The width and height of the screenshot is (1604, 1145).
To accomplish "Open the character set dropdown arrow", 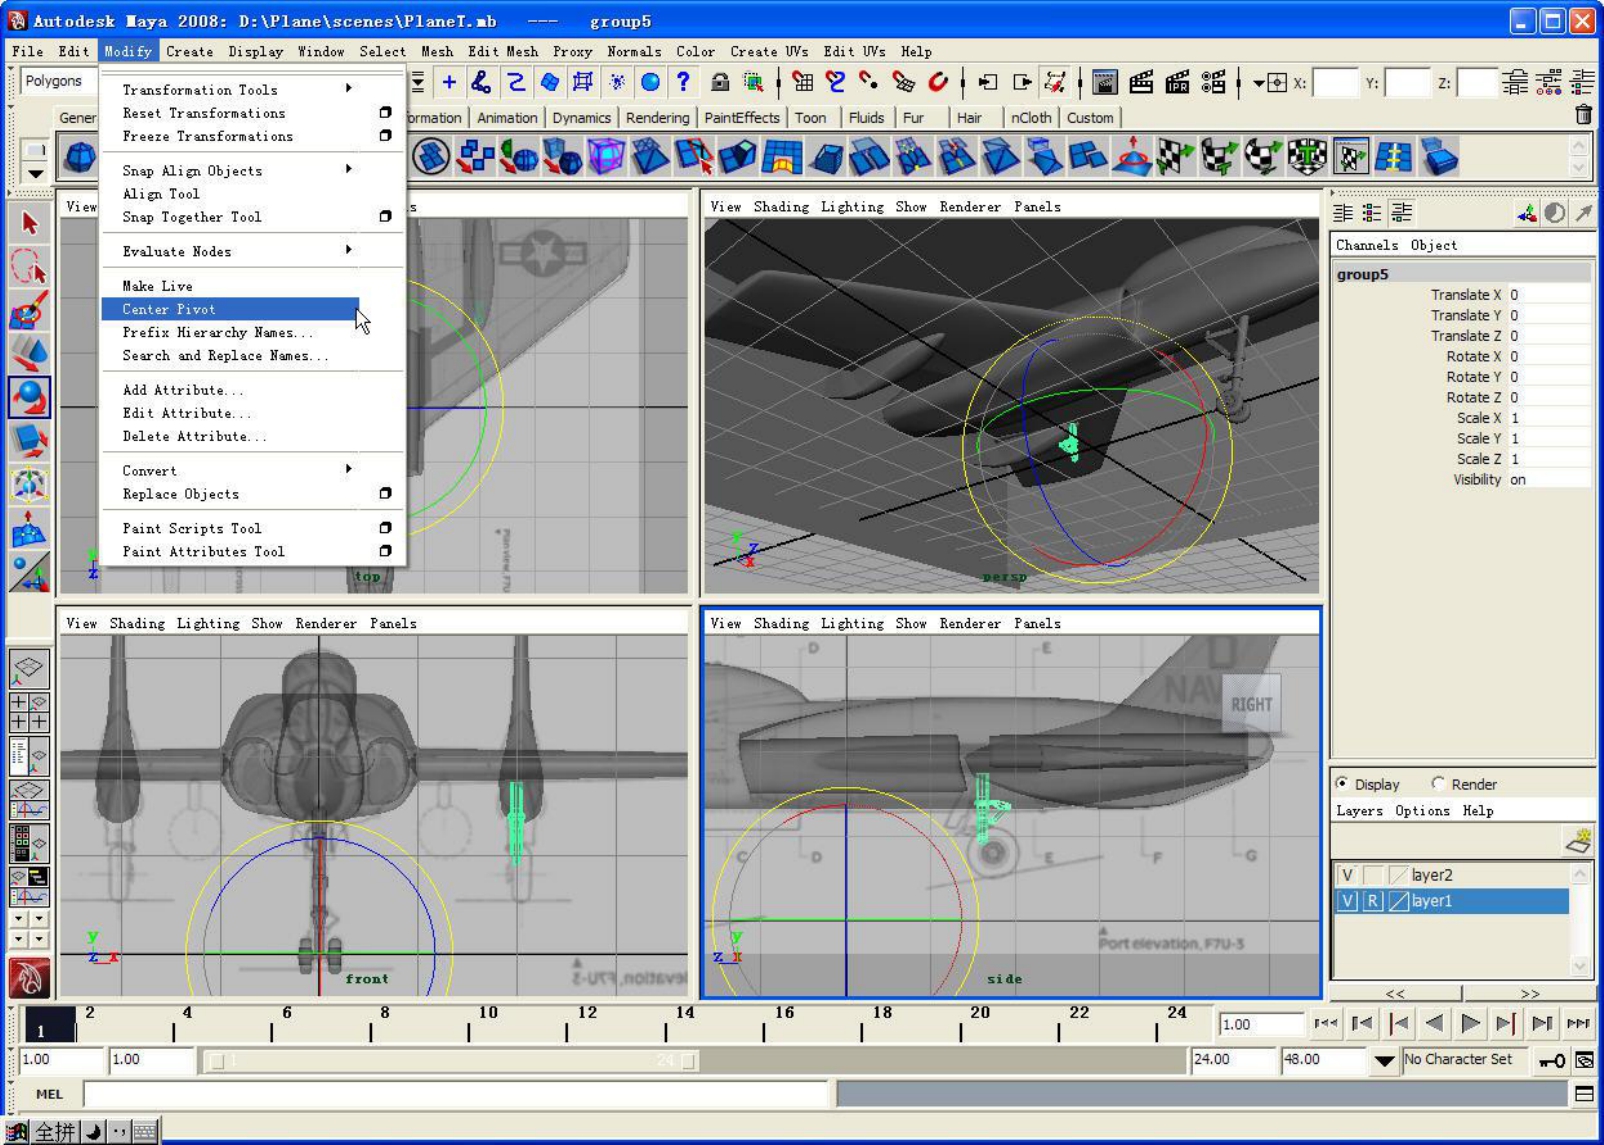I will pos(1384,1060).
